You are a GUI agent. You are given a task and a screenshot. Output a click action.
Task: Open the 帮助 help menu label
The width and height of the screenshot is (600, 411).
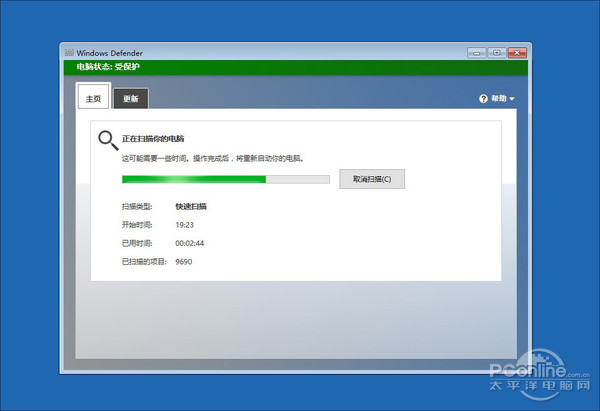pyautogui.click(x=498, y=99)
